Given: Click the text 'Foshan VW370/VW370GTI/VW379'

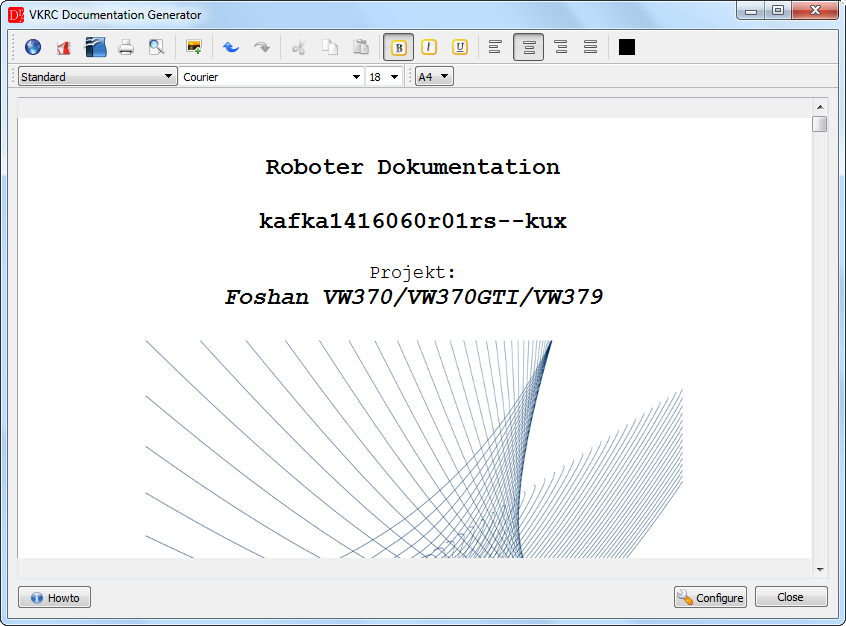Looking at the screenshot, I should [414, 297].
